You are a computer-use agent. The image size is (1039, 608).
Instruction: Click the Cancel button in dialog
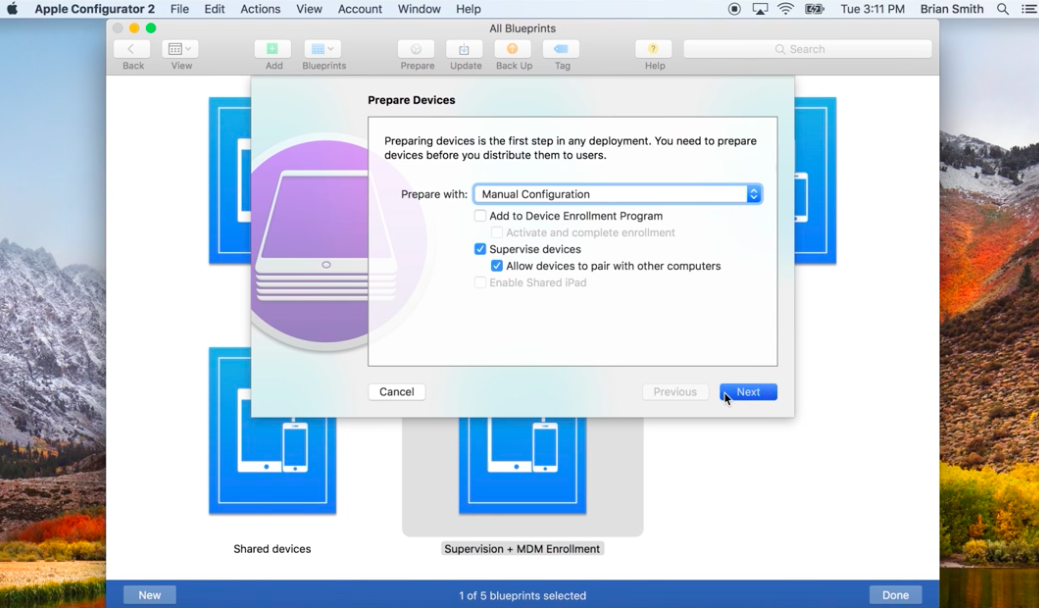[397, 392]
